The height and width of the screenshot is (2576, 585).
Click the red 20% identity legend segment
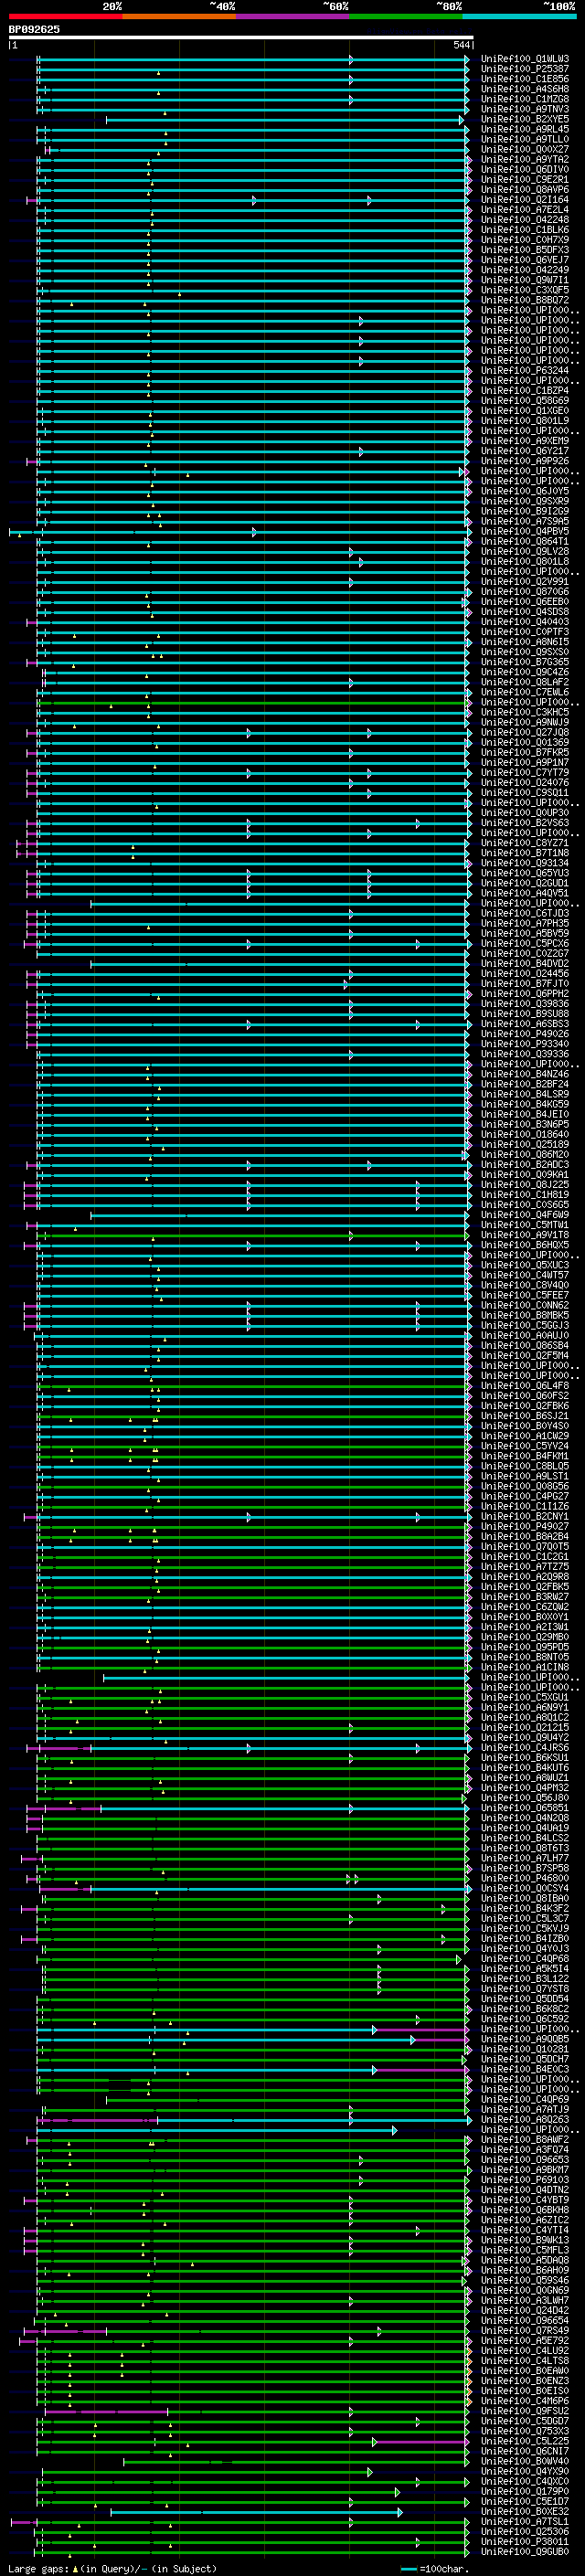(x=65, y=16)
